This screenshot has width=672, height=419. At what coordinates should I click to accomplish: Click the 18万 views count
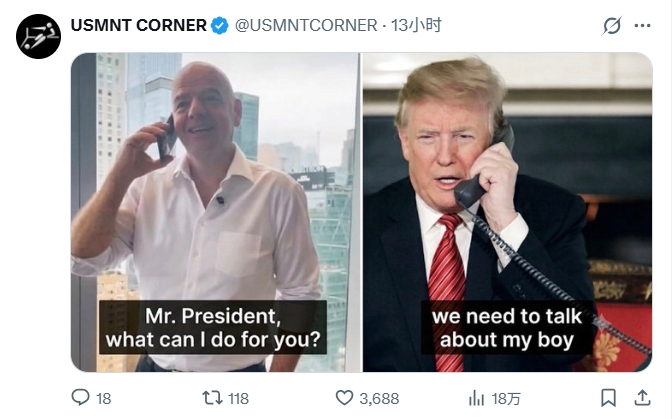[x=506, y=399]
